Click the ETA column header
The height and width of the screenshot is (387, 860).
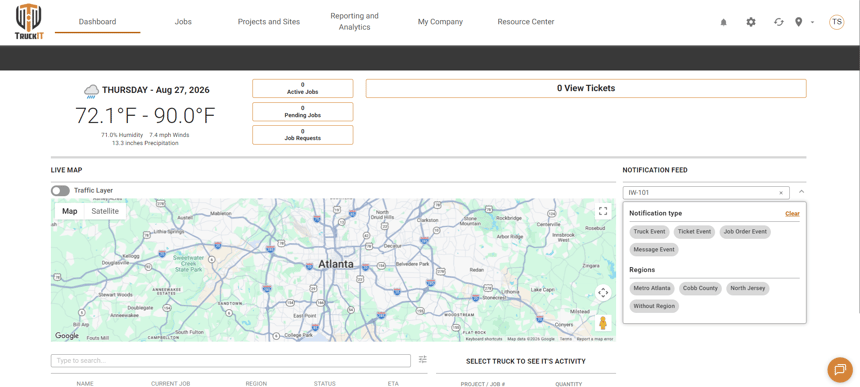pyautogui.click(x=393, y=384)
